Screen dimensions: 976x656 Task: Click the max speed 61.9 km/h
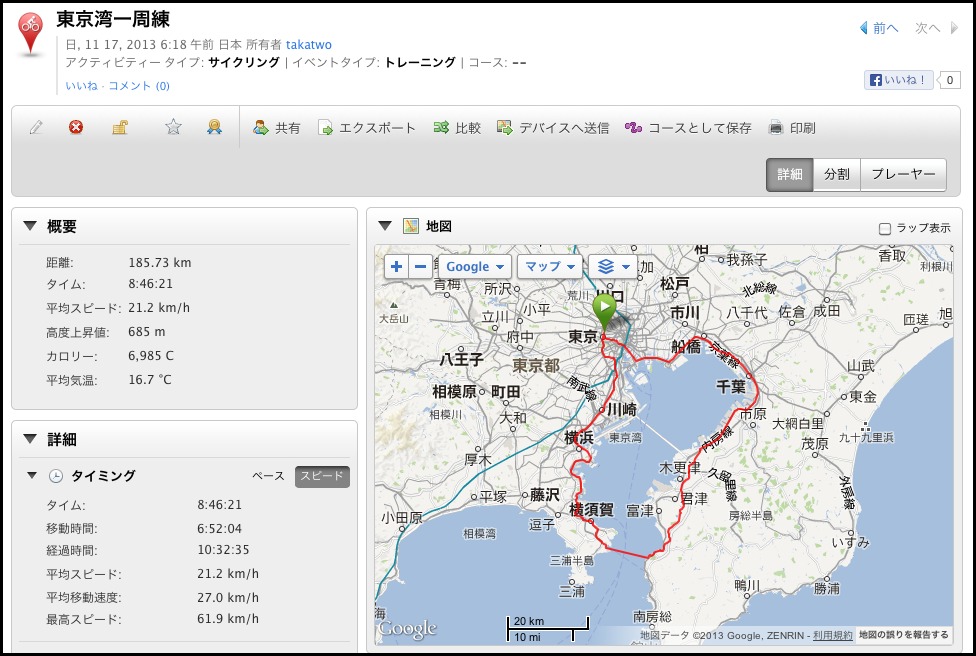(x=228, y=619)
